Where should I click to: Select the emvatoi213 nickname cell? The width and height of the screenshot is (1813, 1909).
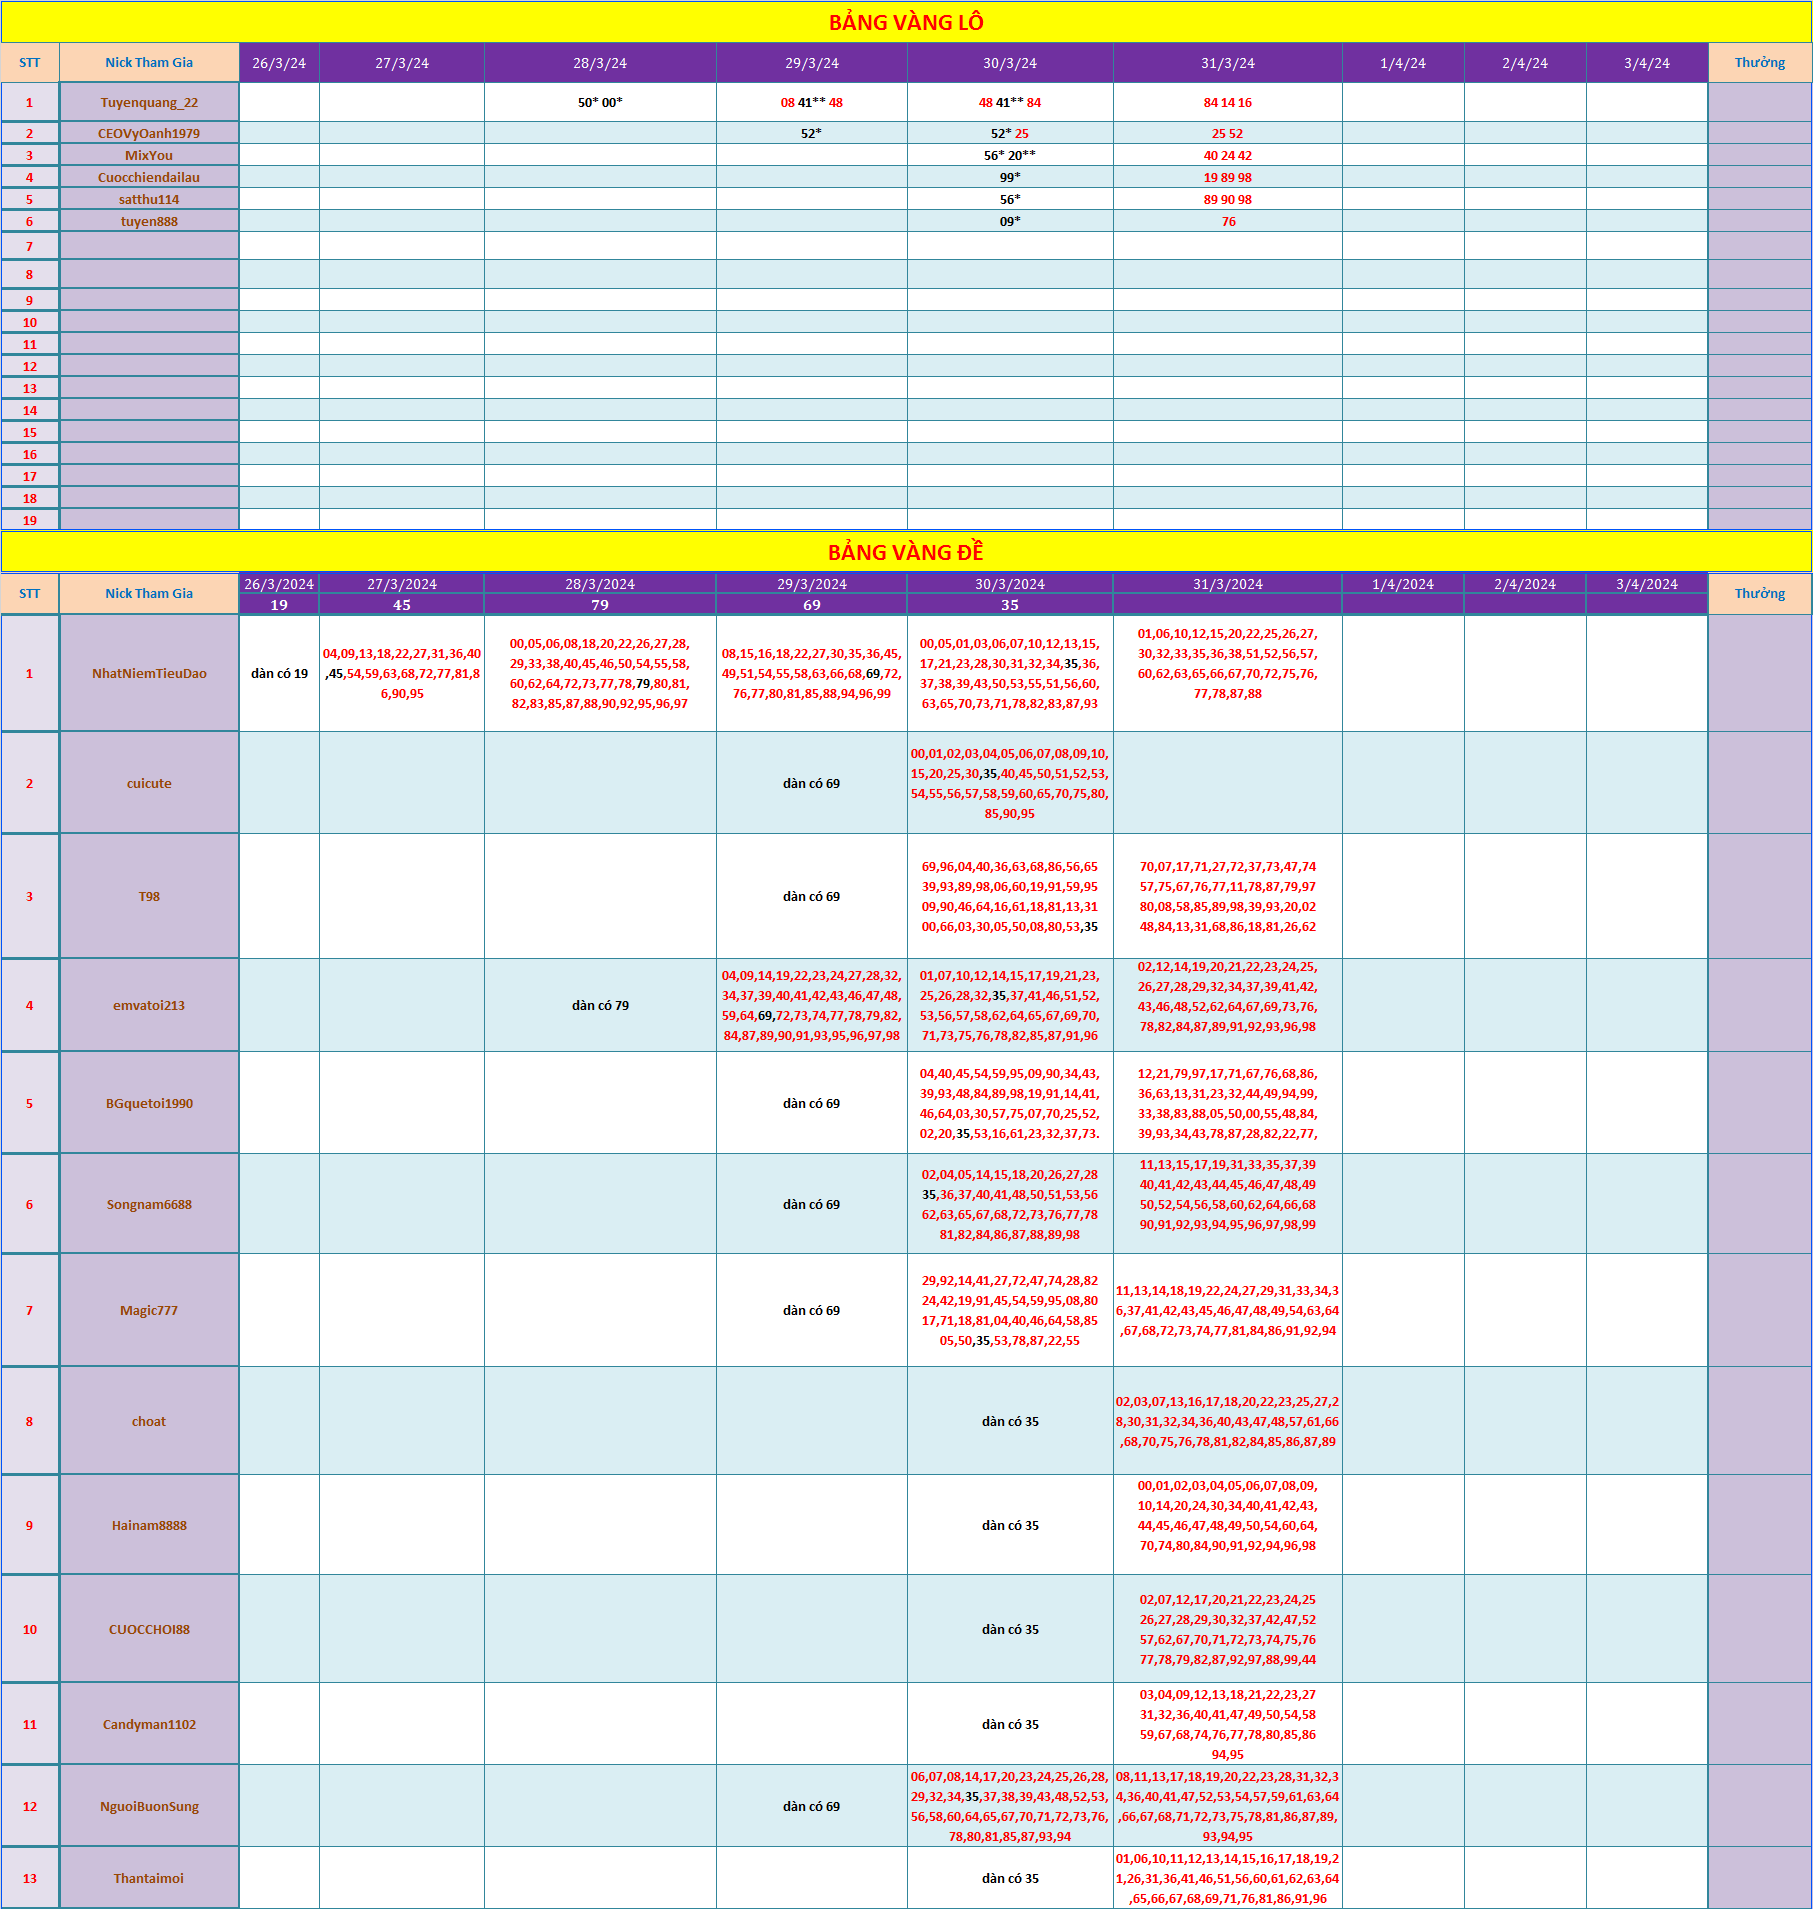149,1005
